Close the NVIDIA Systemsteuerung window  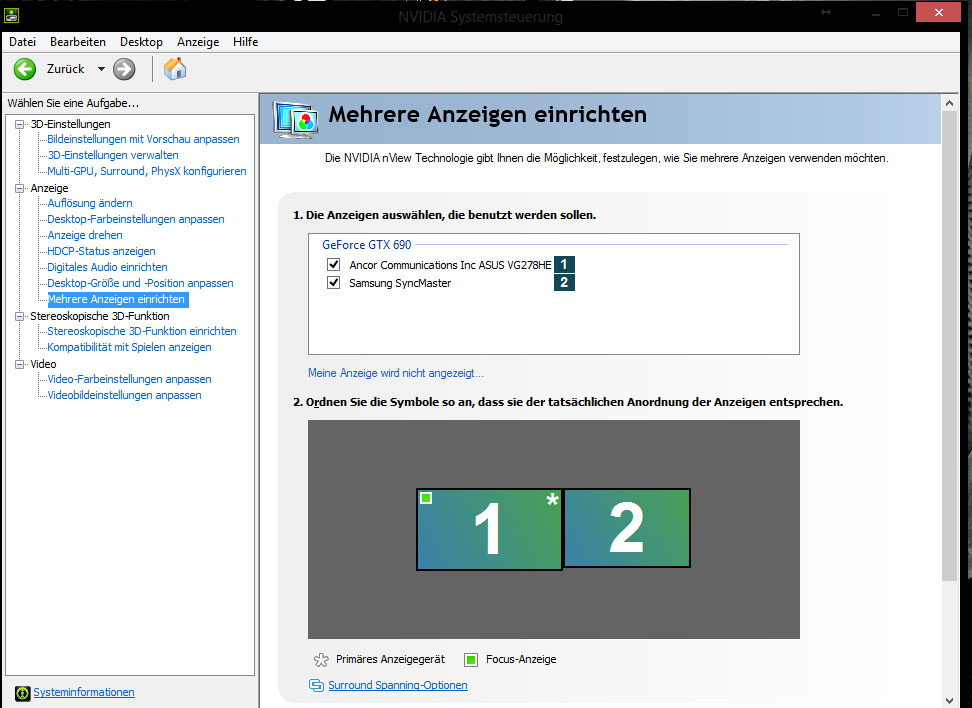point(938,12)
